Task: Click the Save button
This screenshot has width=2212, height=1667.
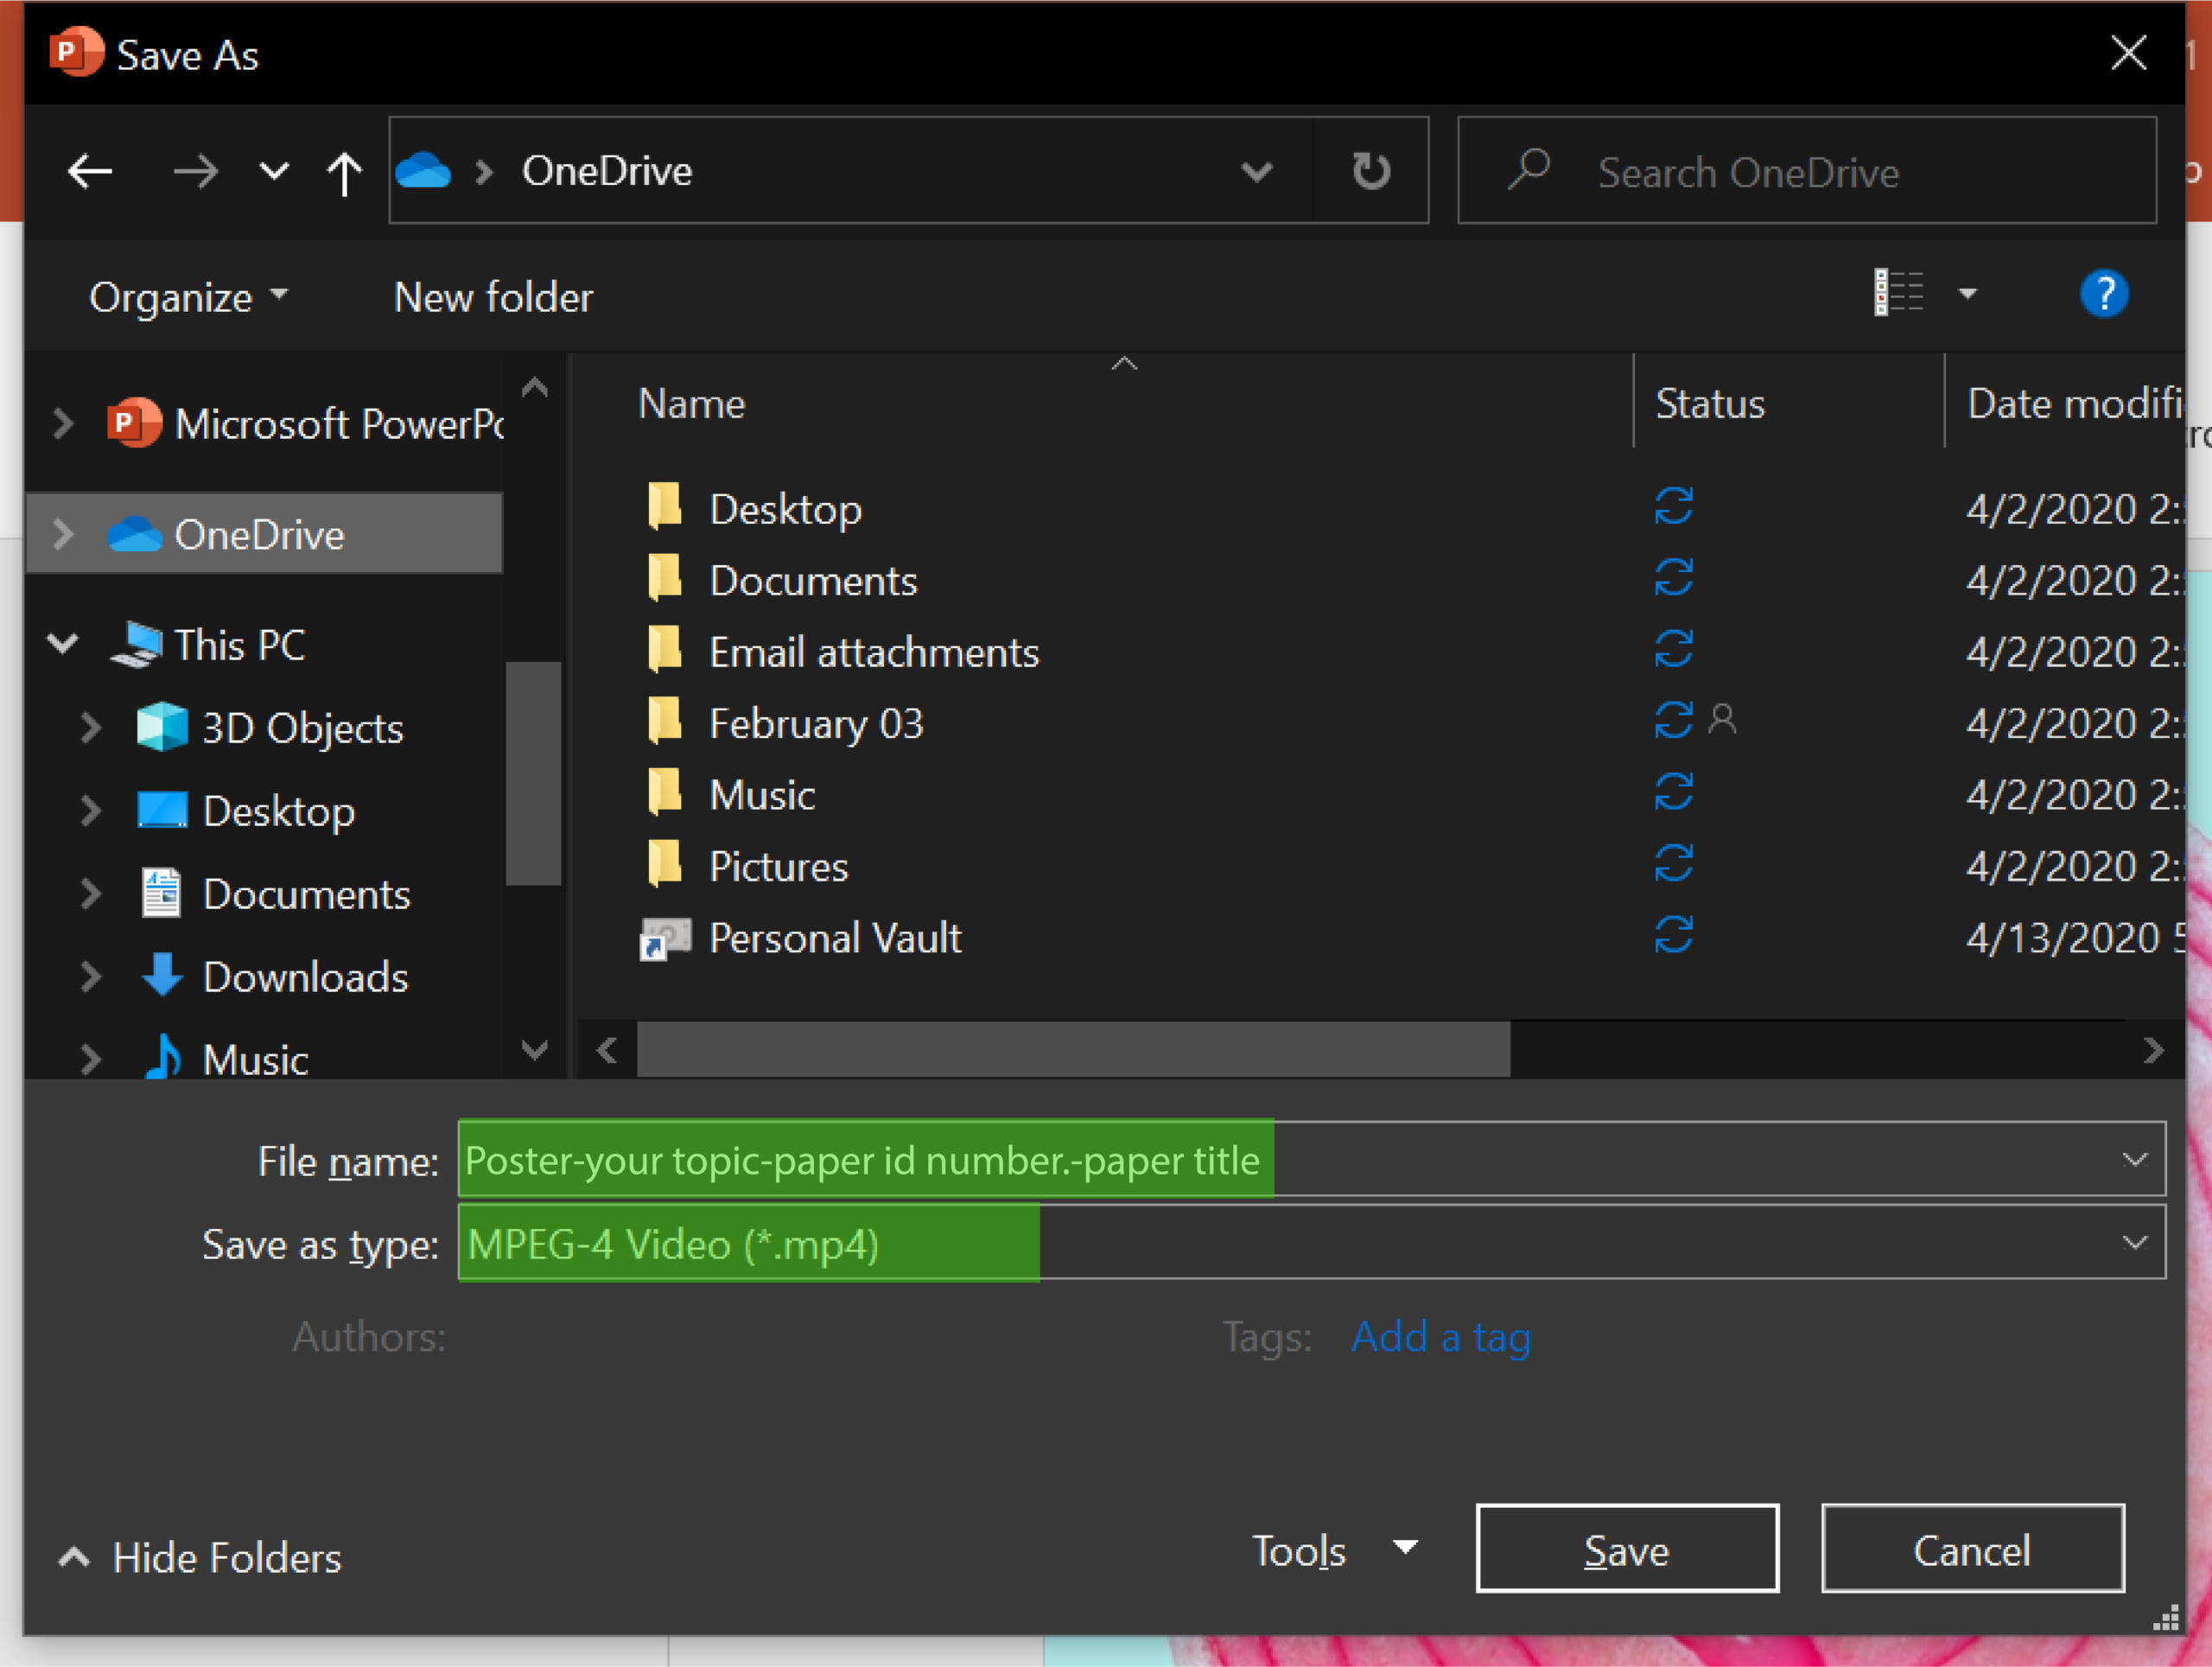Action: pyautogui.click(x=1626, y=1550)
